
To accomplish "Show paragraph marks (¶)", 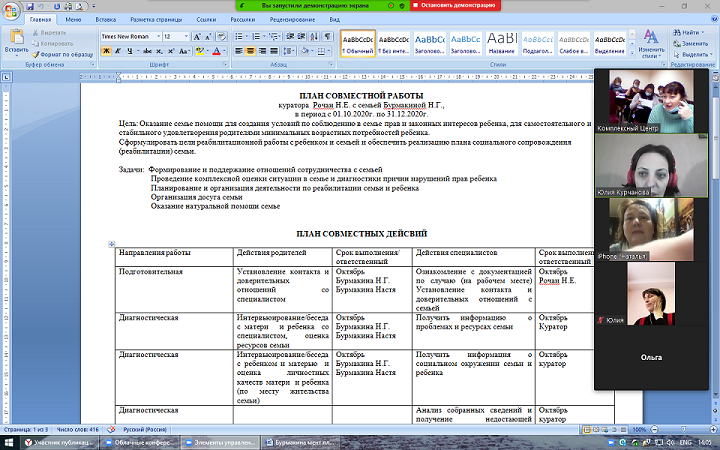I will click(x=327, y=36).
